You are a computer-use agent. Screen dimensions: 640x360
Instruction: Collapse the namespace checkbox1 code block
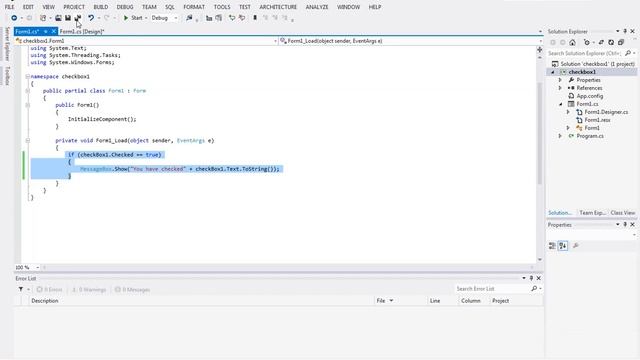coord(27,76)
